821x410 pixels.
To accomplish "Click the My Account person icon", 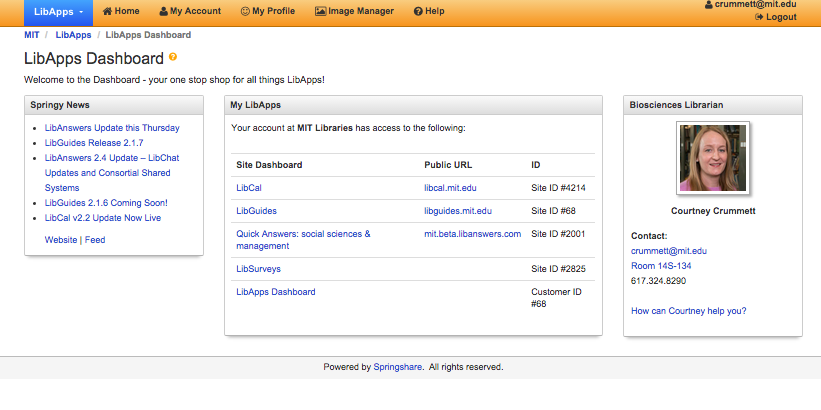I will [163, 11].
